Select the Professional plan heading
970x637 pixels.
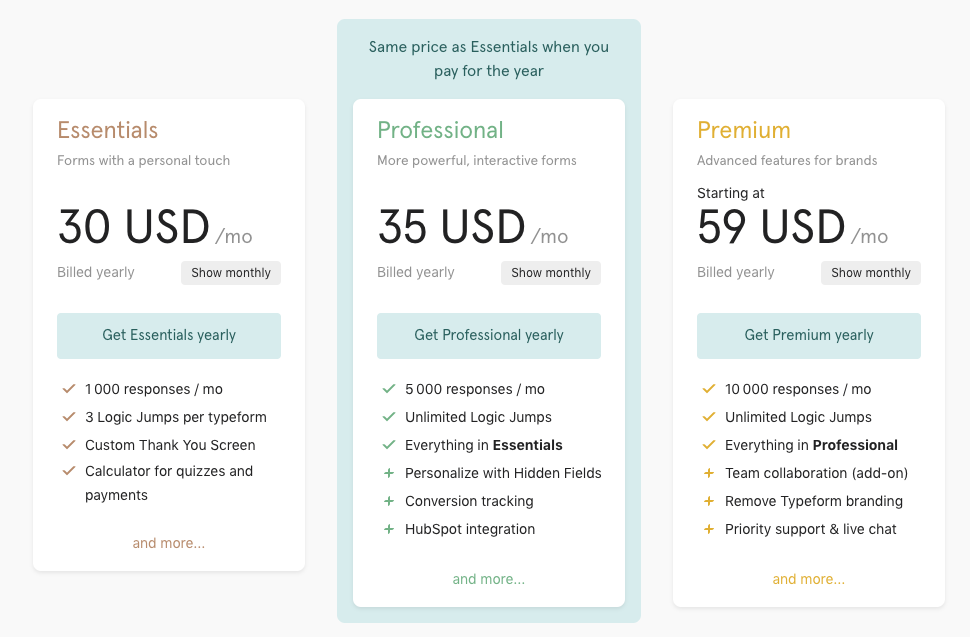coord(440,130)
